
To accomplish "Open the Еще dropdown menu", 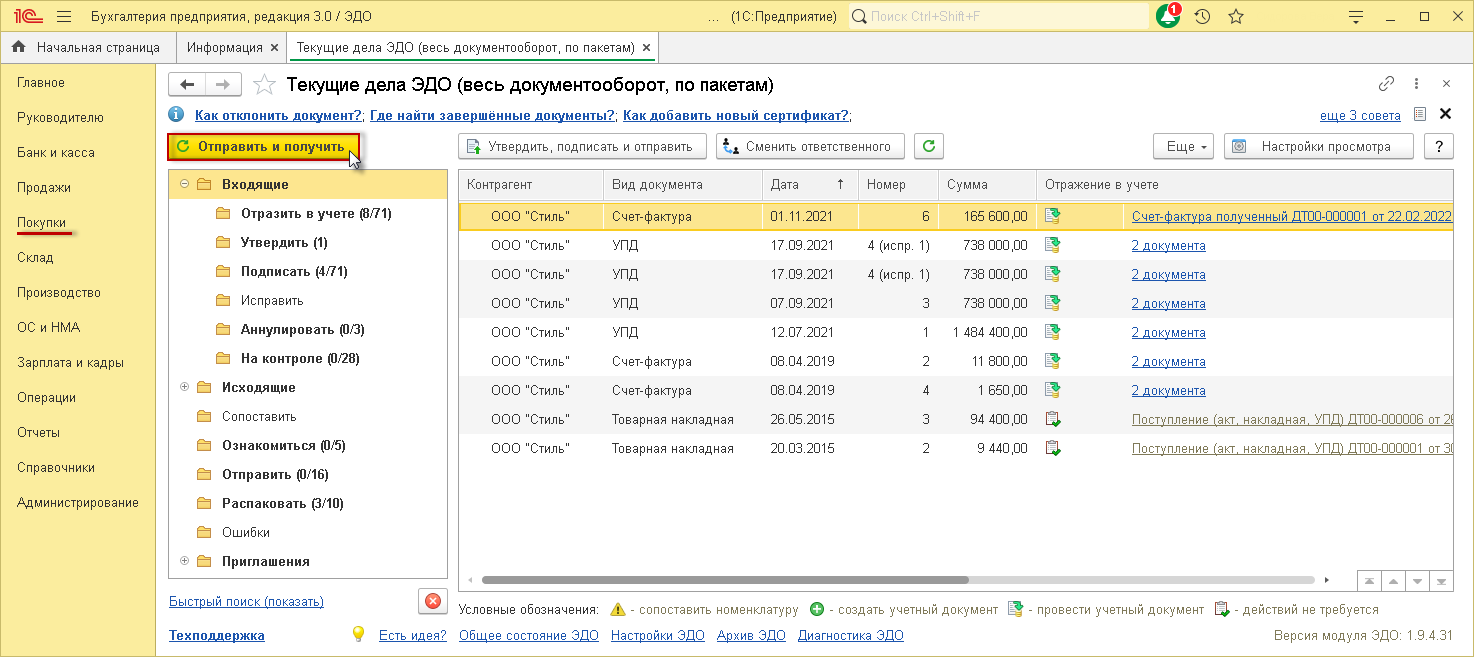I will click(x=1183, y=146).
